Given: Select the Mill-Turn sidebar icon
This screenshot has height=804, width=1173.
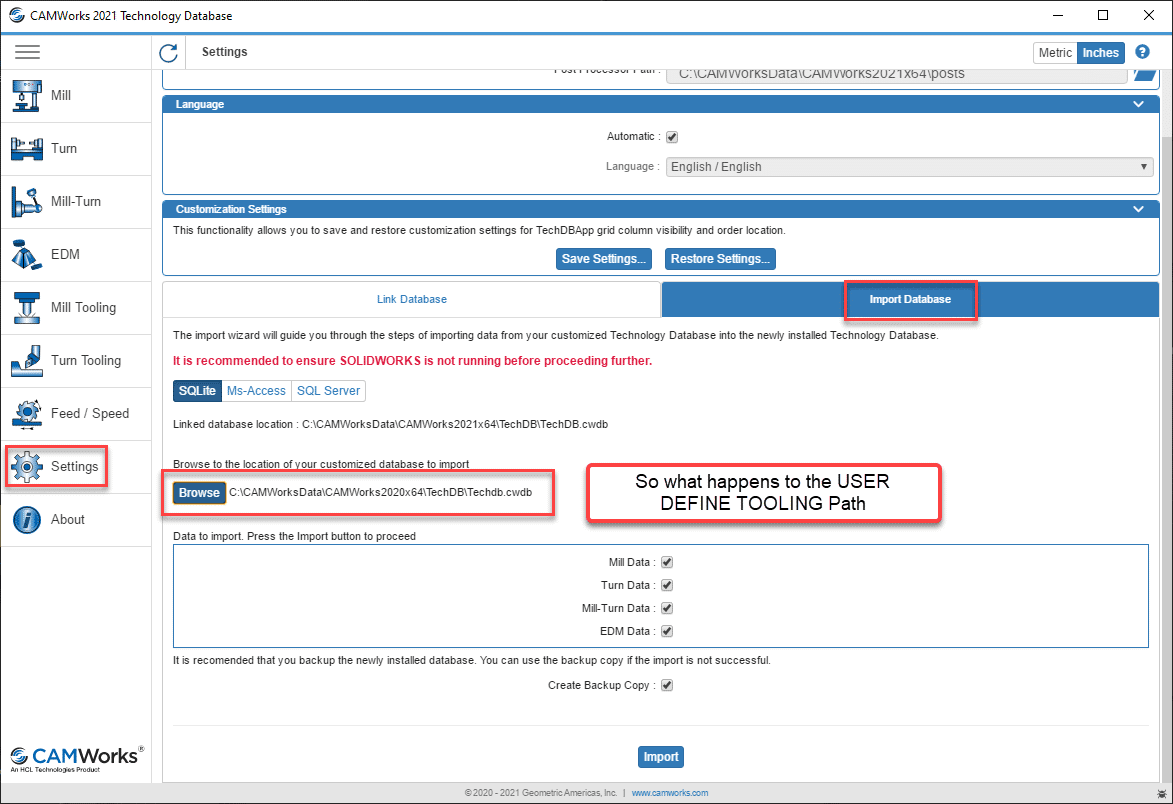Looking at the screenshot, I should coord(27,202).
